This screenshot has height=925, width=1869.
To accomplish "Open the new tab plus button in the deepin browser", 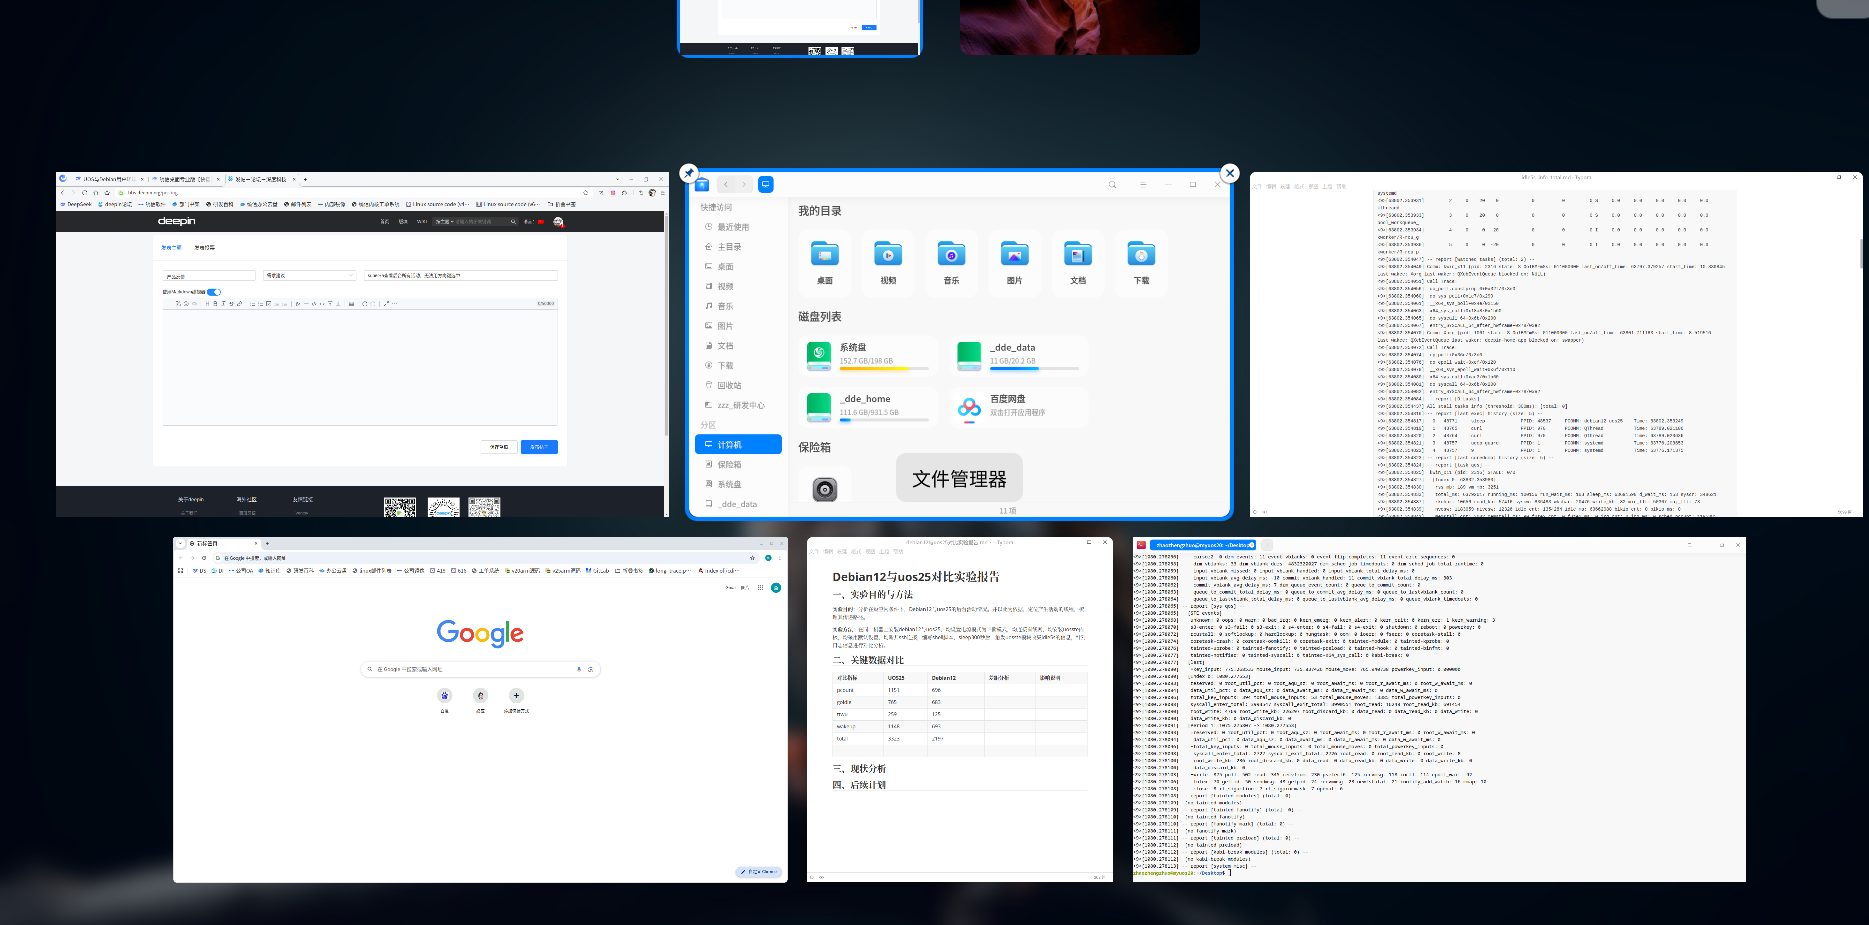I will coord(305,179).
